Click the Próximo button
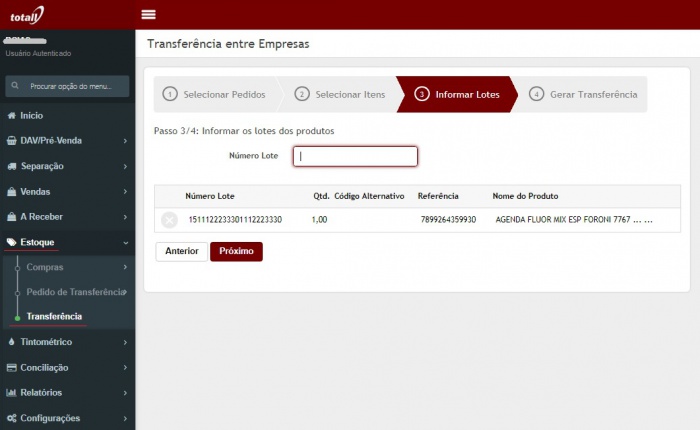 point(236,251)
